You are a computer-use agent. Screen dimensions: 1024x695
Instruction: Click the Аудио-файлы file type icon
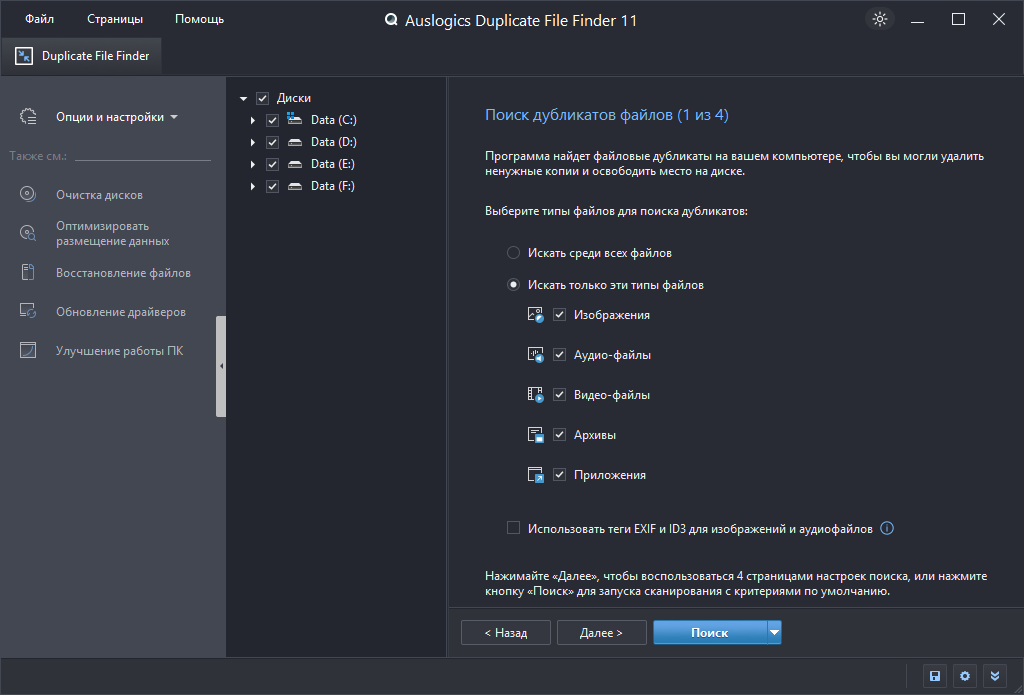(x=536, y=355)
